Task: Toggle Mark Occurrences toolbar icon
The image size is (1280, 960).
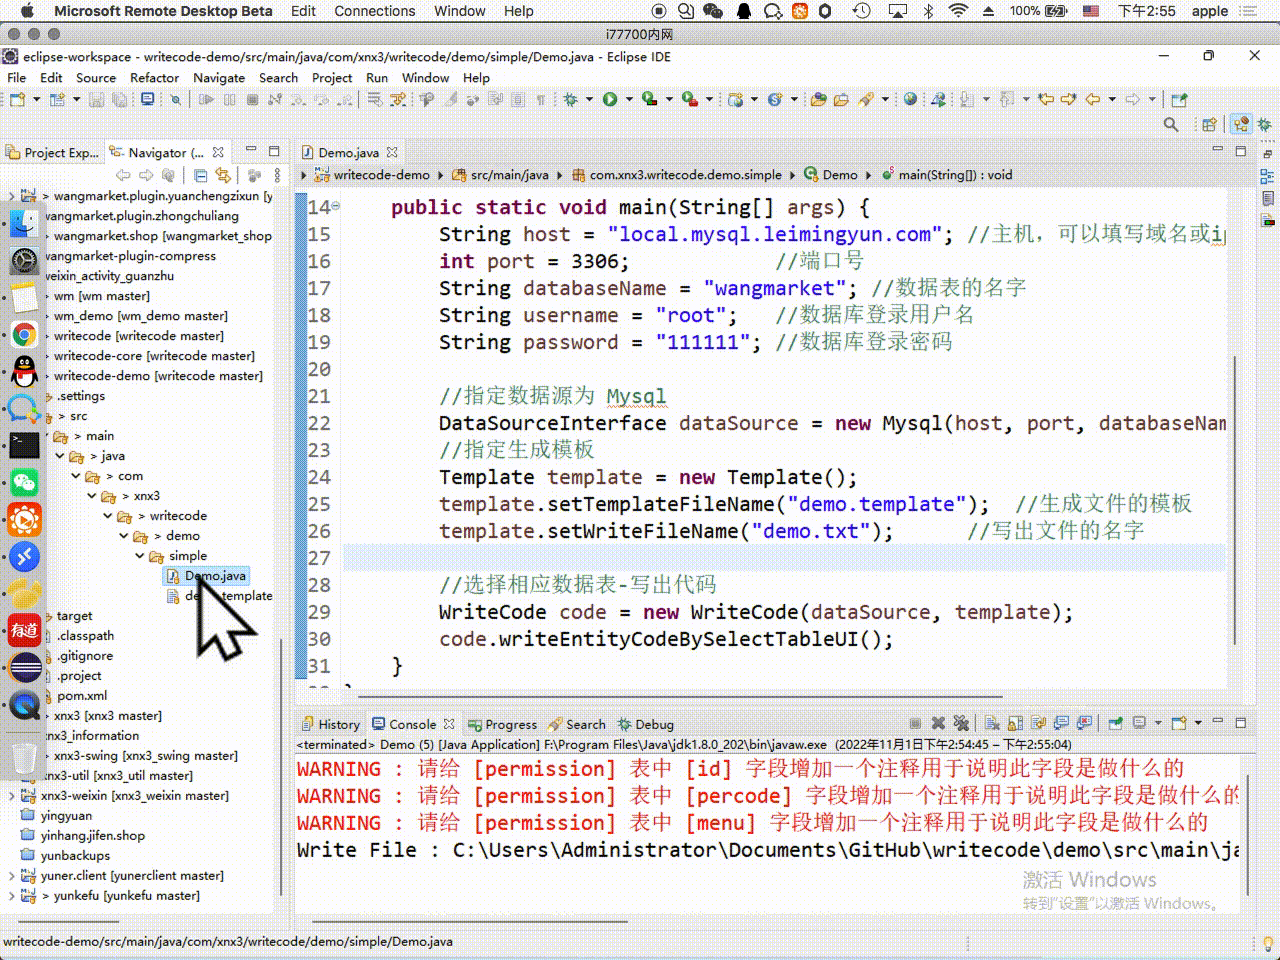Action: [x=450, y=99]
